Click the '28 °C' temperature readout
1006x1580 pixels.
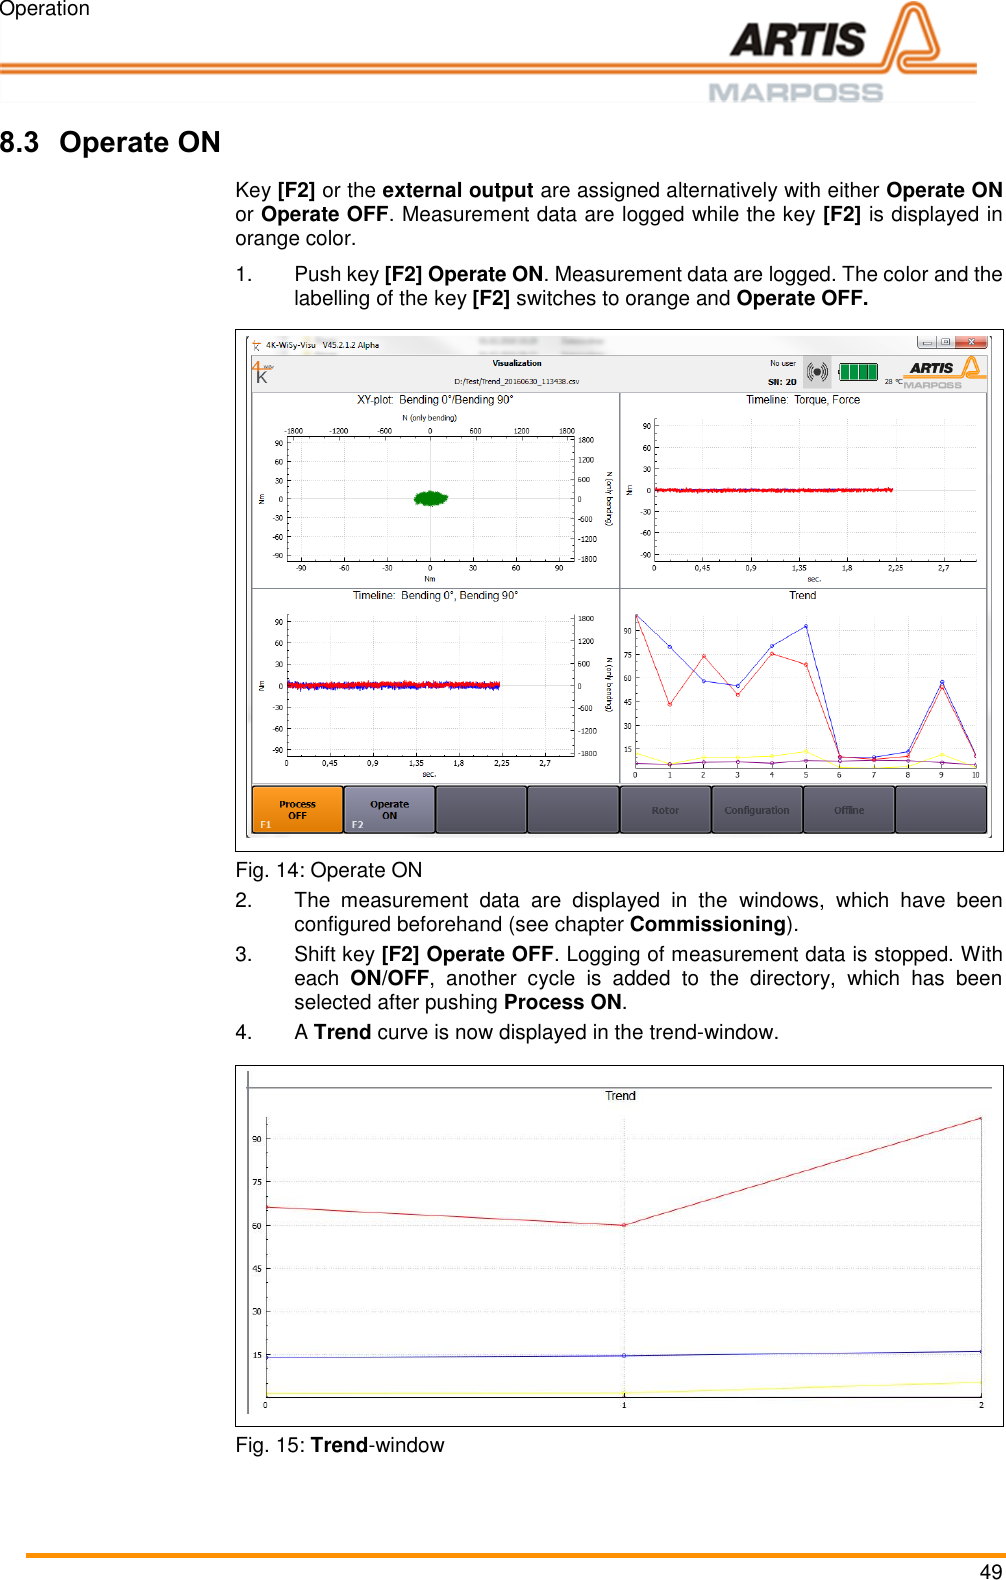click(893, 381)
